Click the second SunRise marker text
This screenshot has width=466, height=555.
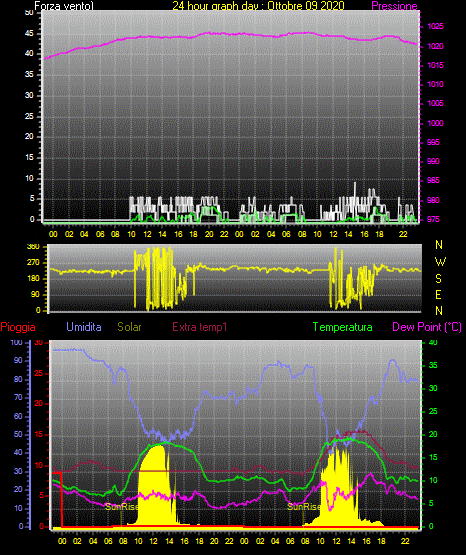tap(304, 507)
